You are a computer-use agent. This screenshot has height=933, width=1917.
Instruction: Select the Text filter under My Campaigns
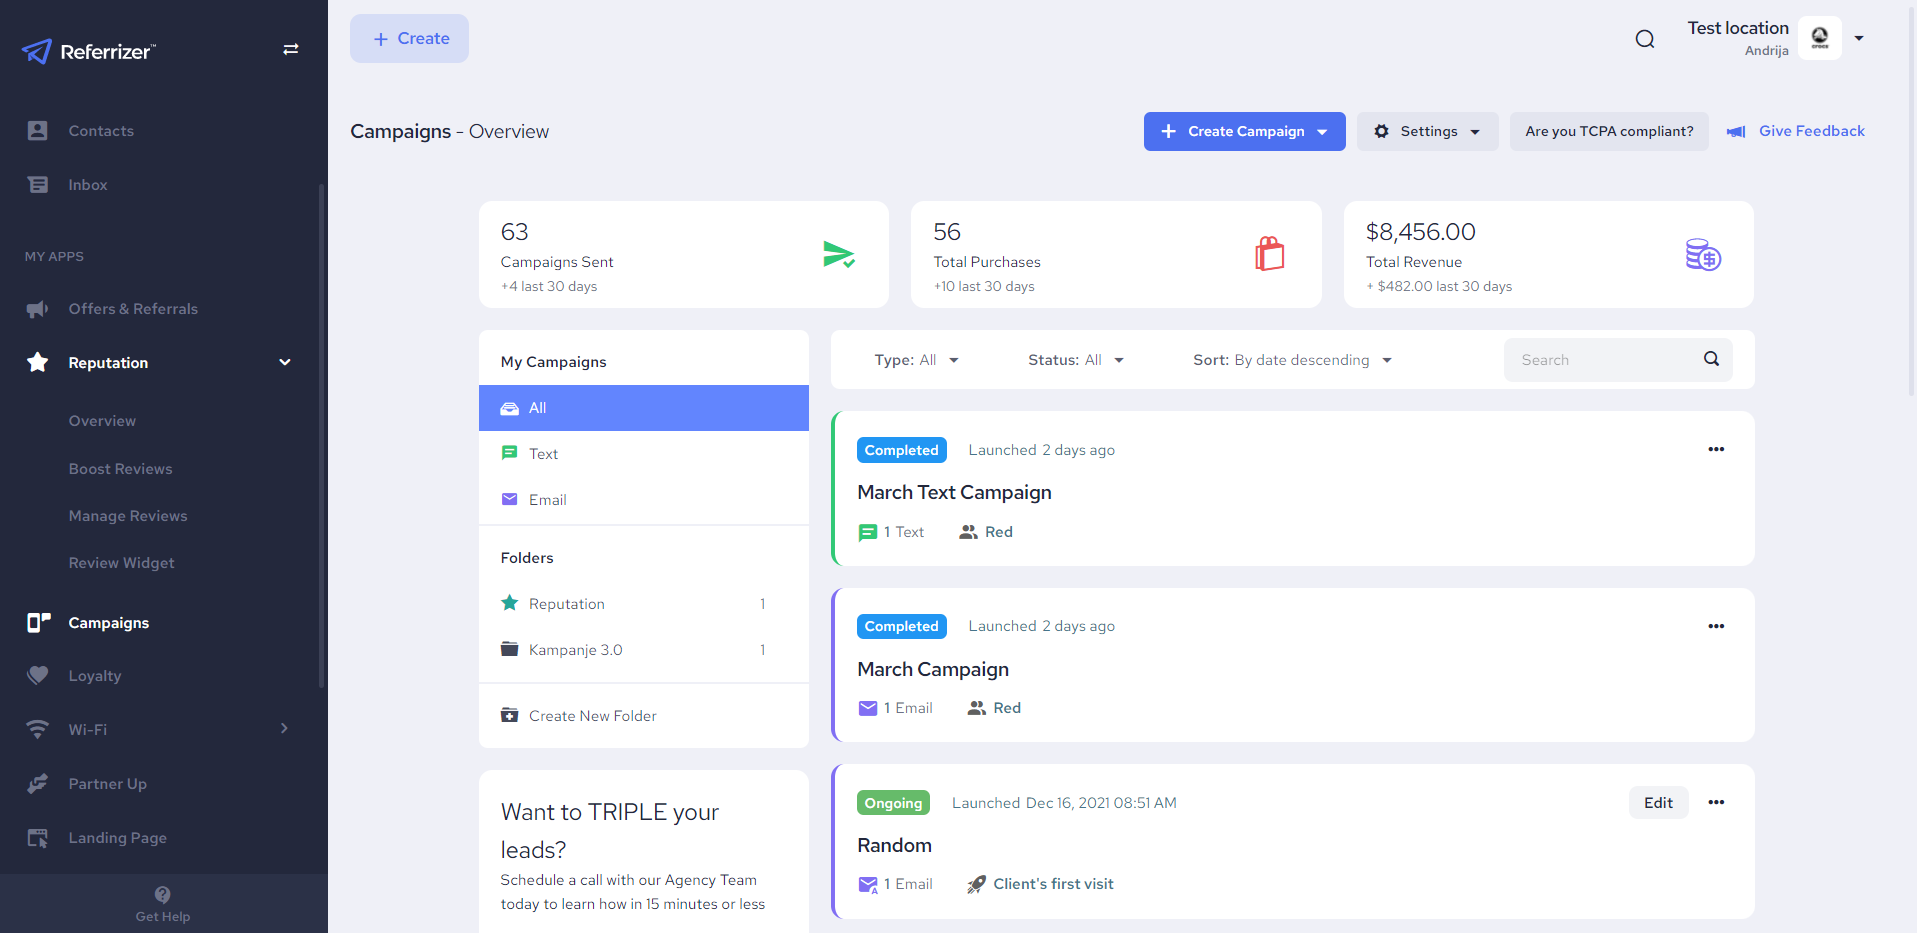[543, 453]
